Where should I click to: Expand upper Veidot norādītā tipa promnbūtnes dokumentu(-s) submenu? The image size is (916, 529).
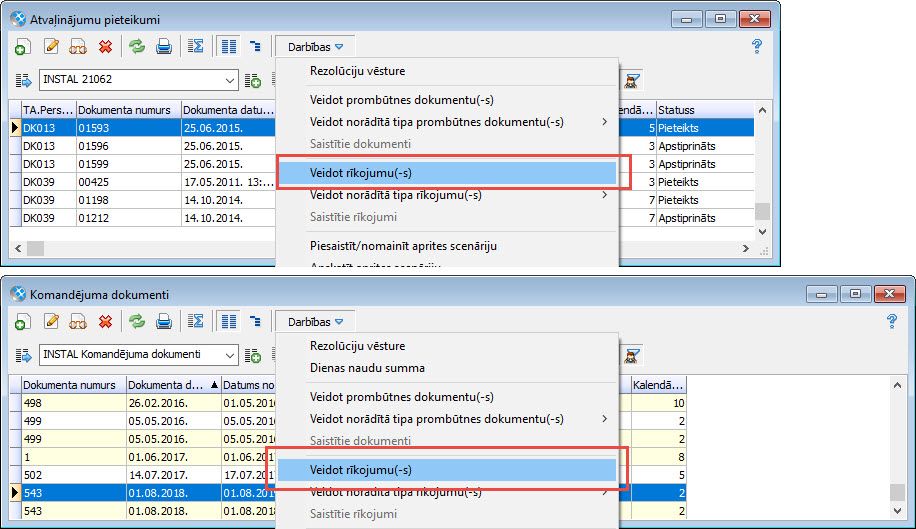605,122
